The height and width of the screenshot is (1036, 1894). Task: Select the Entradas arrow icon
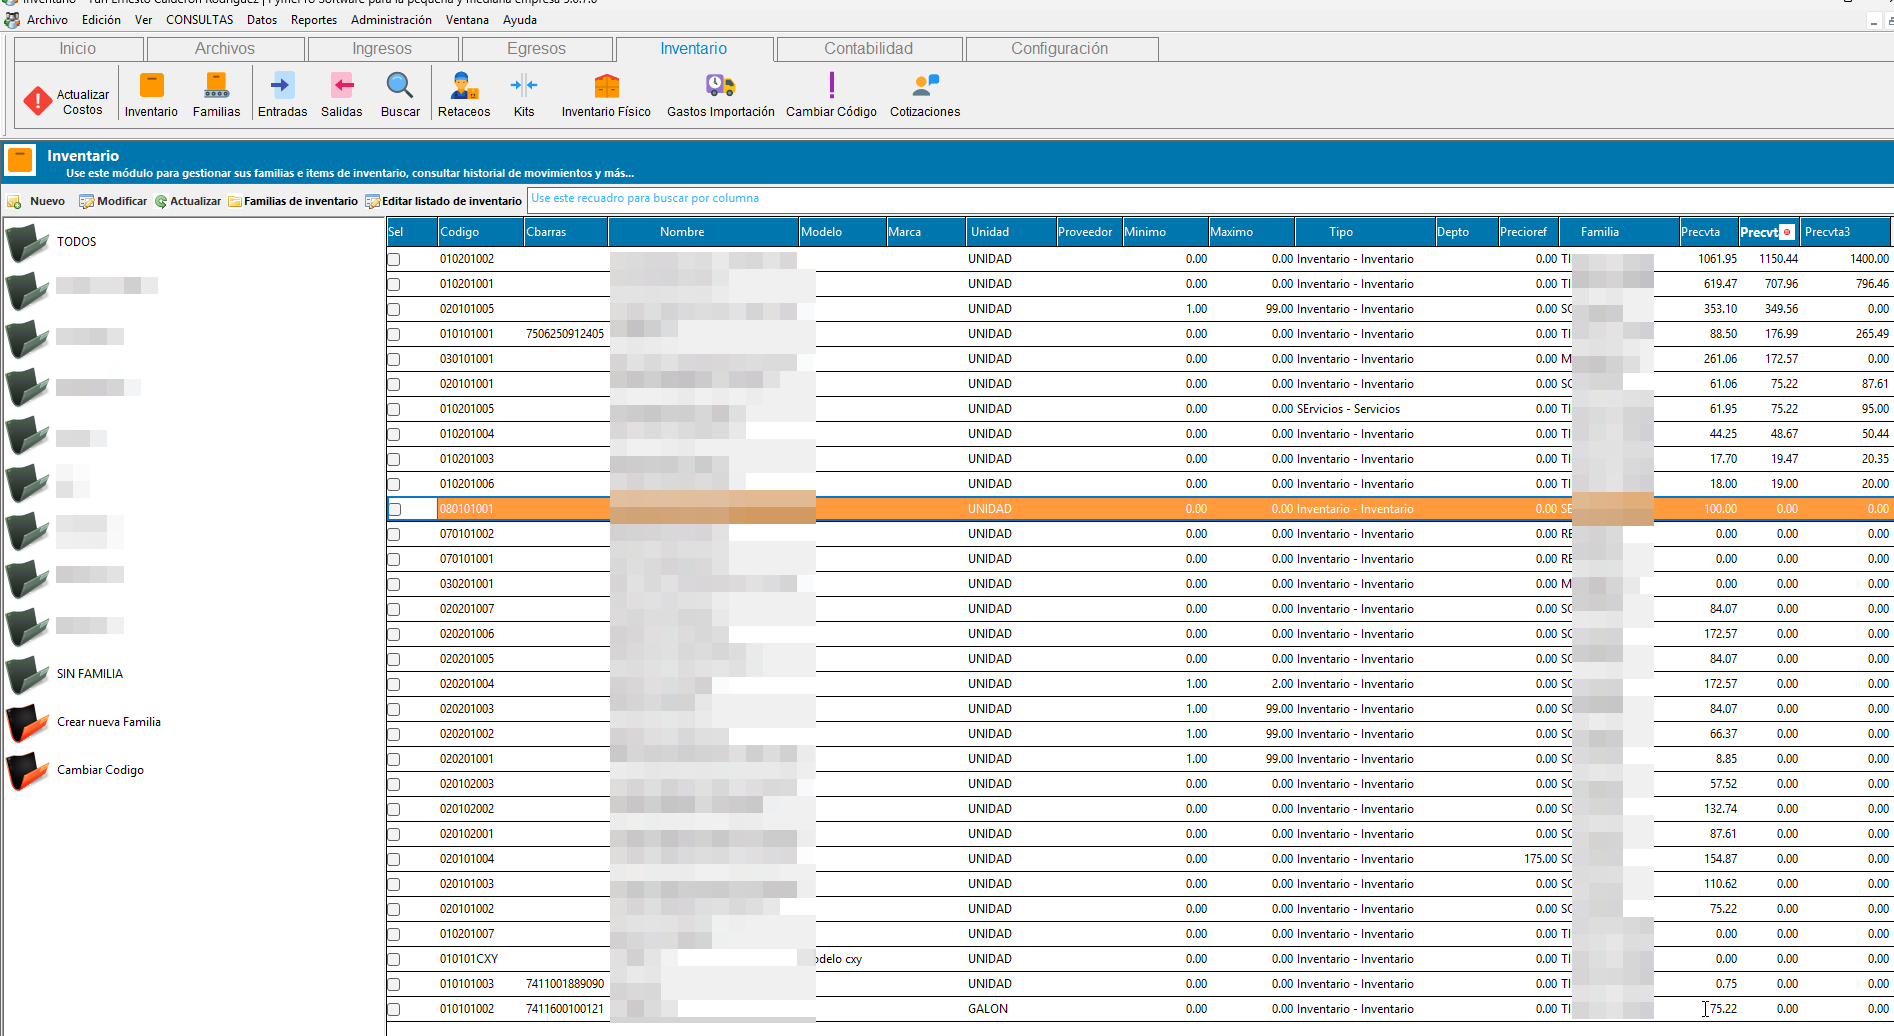pyautogui.click(x=282, y=85)
